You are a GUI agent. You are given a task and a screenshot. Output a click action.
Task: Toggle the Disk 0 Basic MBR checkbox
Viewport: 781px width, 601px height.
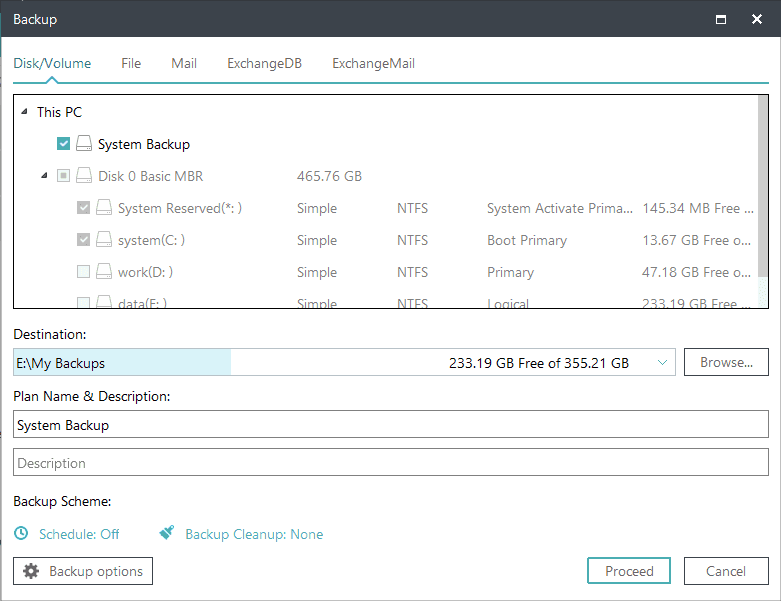point(64,176)
